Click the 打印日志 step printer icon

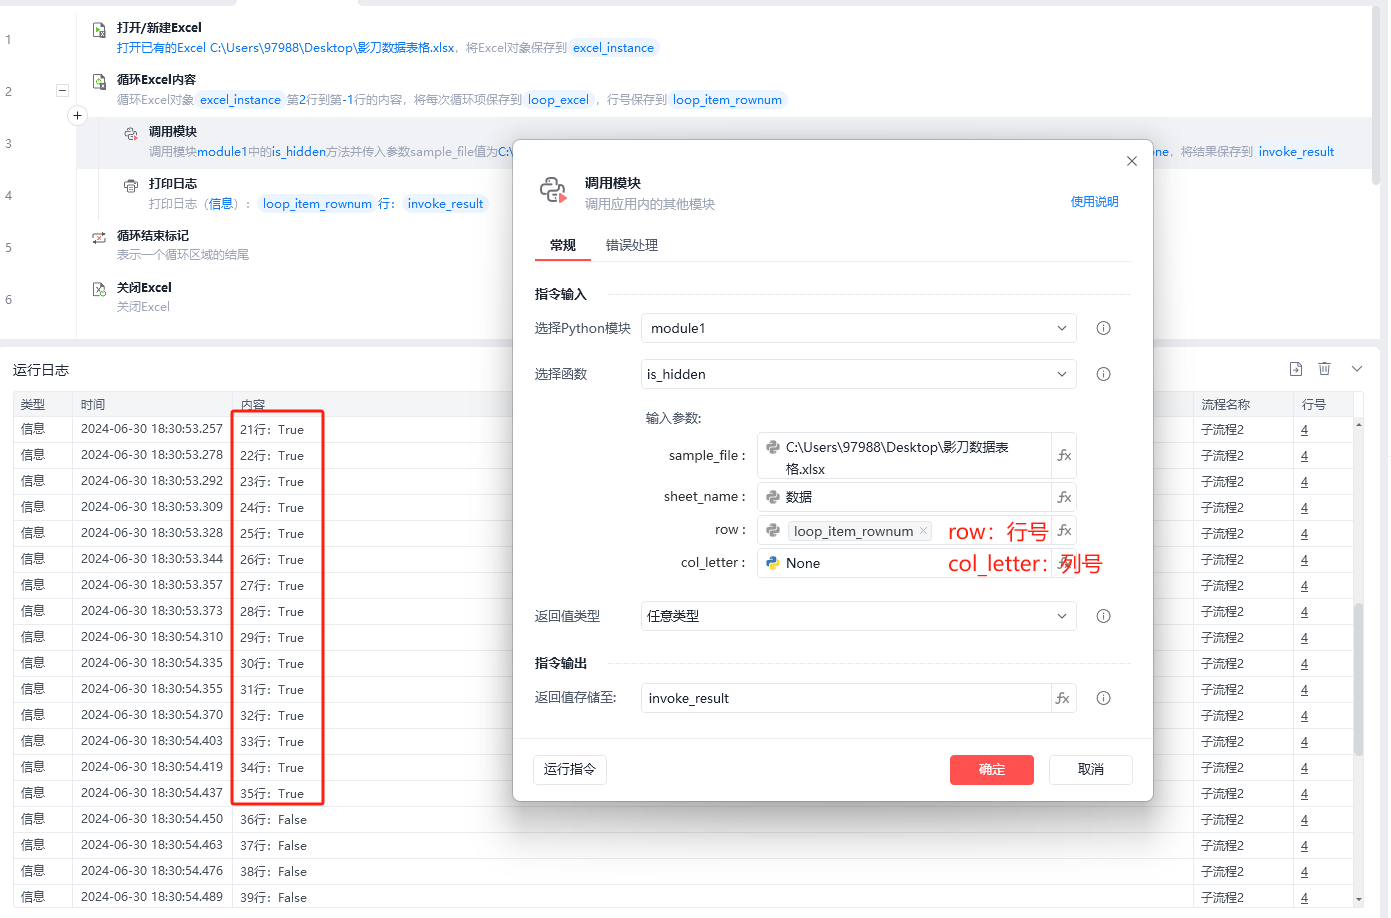point(131,185)
